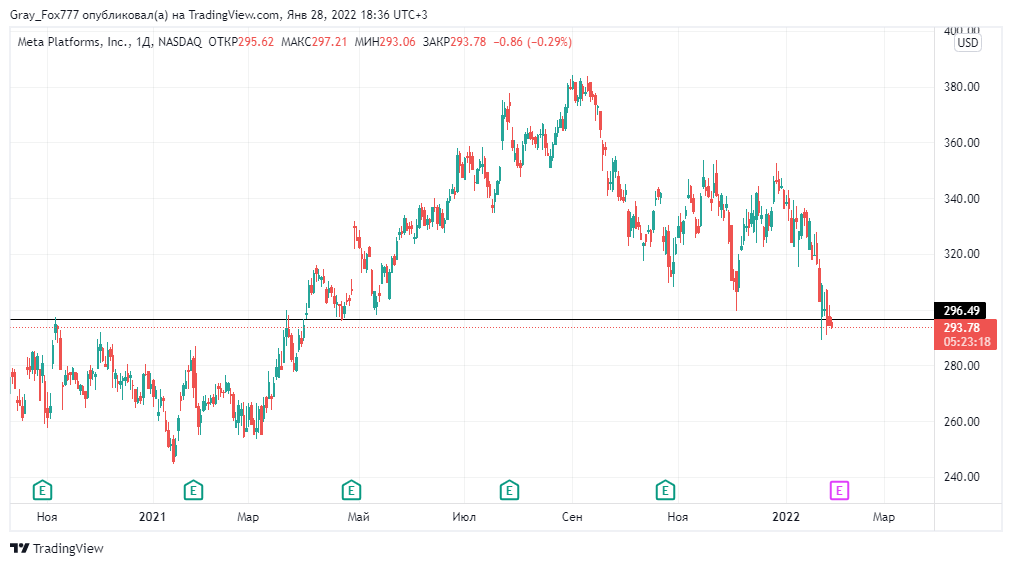Click the 280.00 price axis label
1012x566 pixels.
[x=962, y=366]
